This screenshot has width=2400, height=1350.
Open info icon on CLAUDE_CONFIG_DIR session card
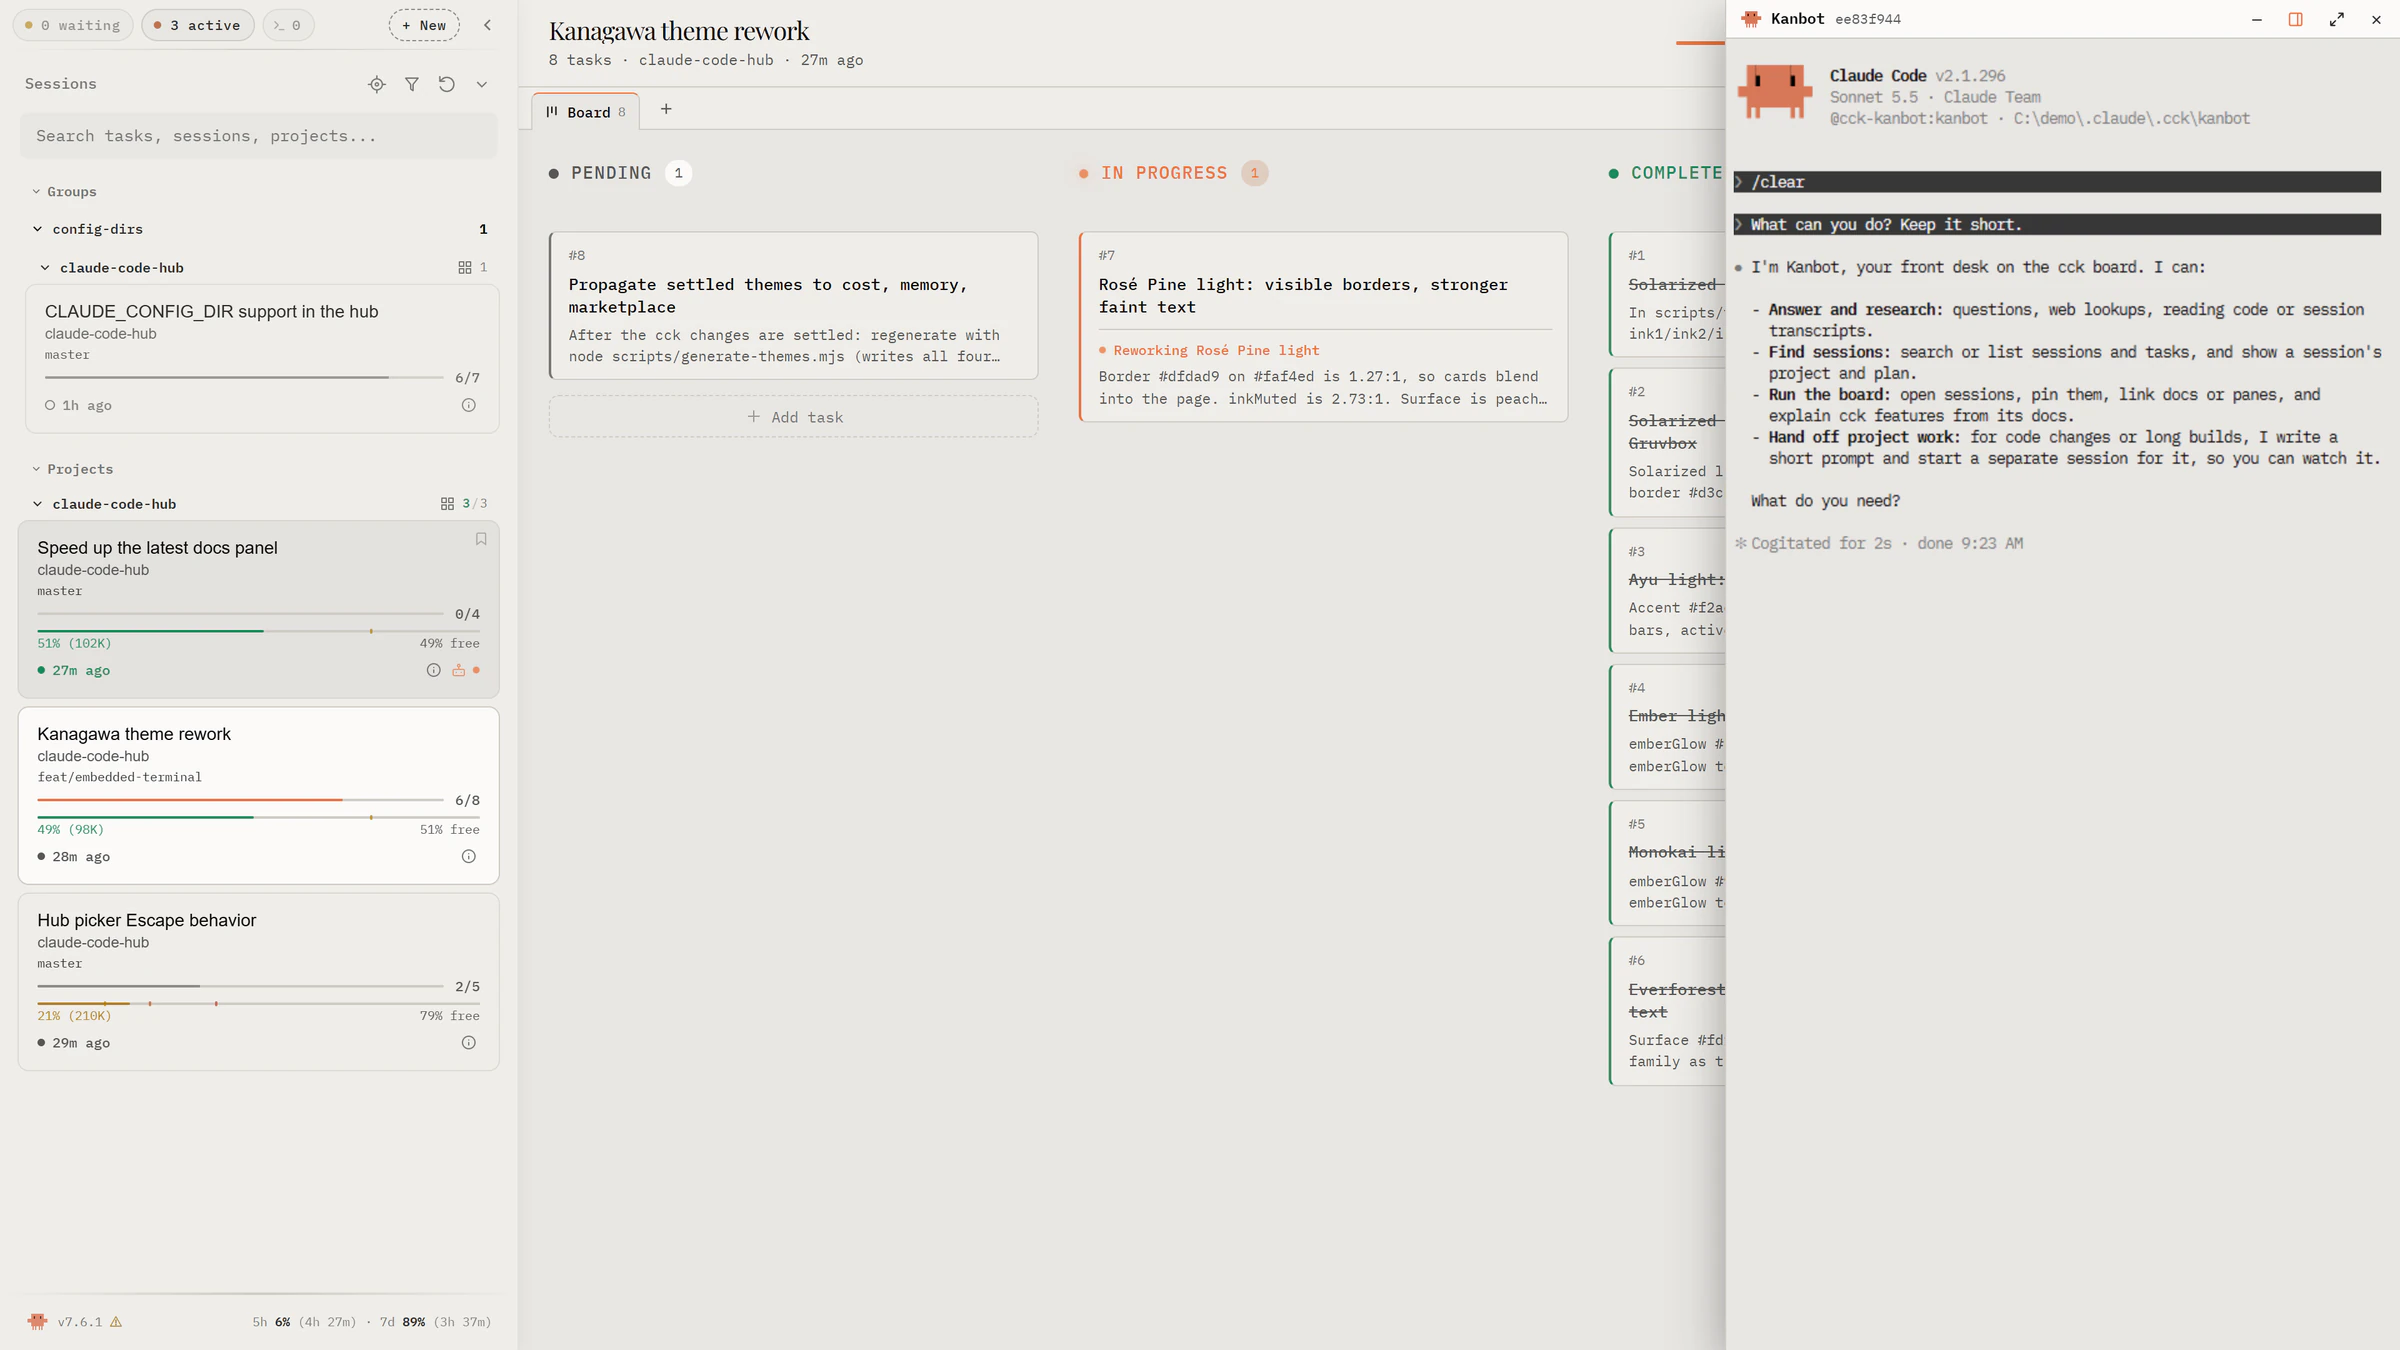(x=469, y=405)
